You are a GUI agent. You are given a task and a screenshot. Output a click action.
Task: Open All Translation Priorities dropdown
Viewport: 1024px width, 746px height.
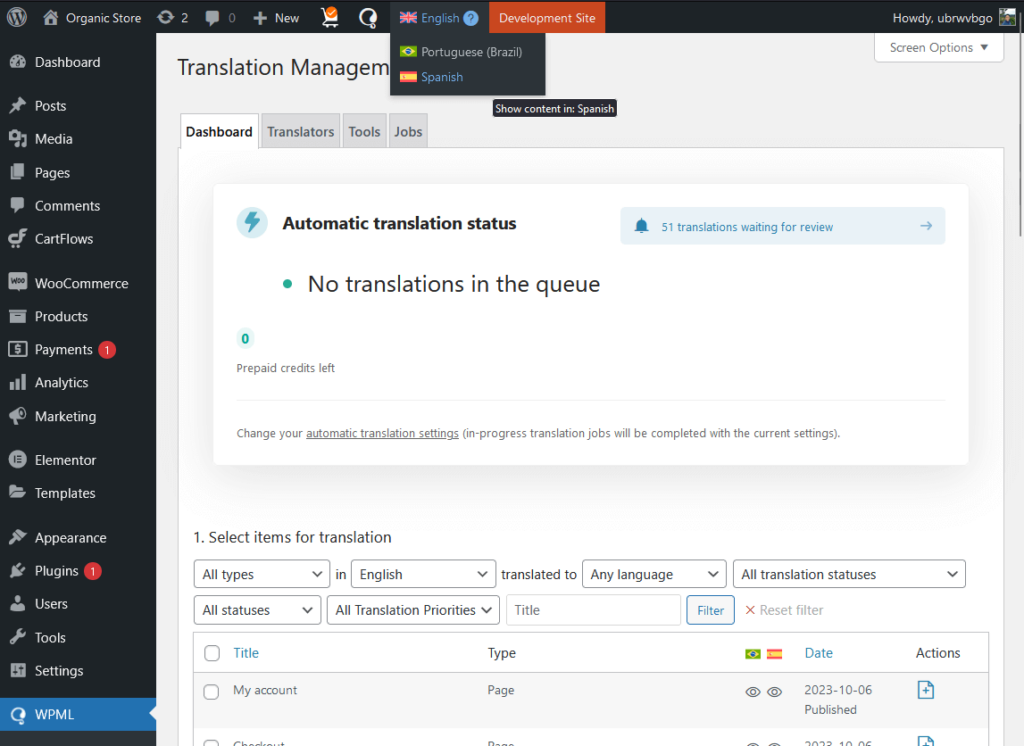coord(413,610)
